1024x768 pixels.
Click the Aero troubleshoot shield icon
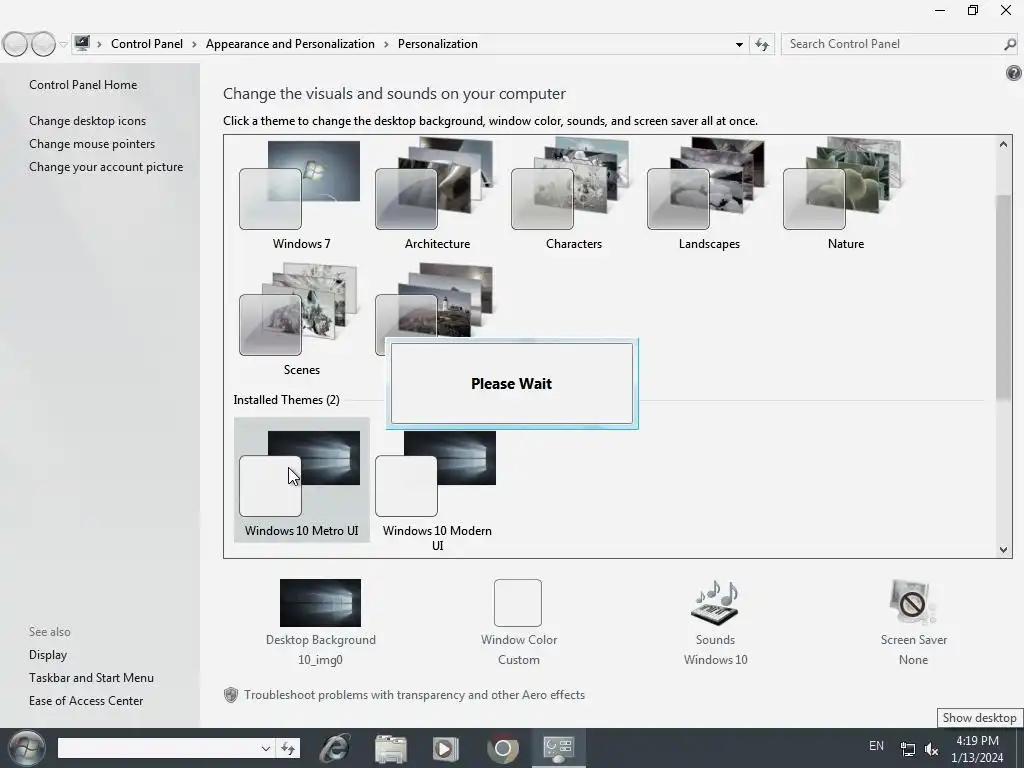click(231, 695)
